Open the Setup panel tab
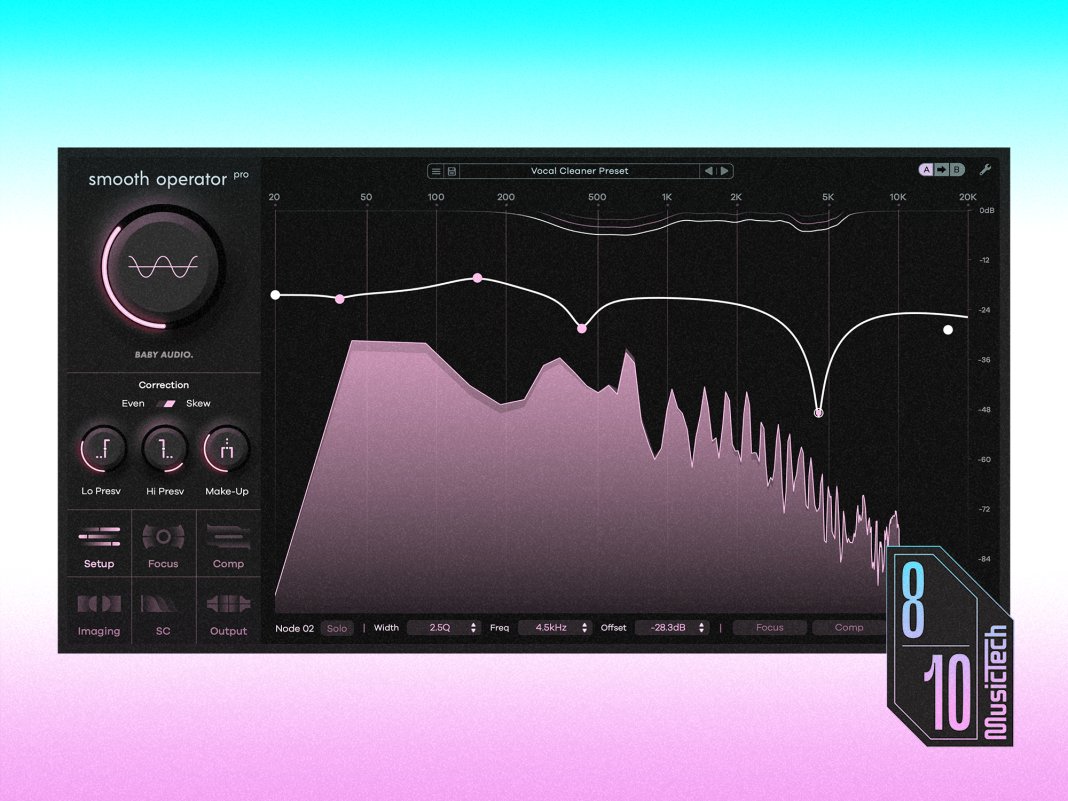This screenshot has height=801, width=1068. pos(99,544)
